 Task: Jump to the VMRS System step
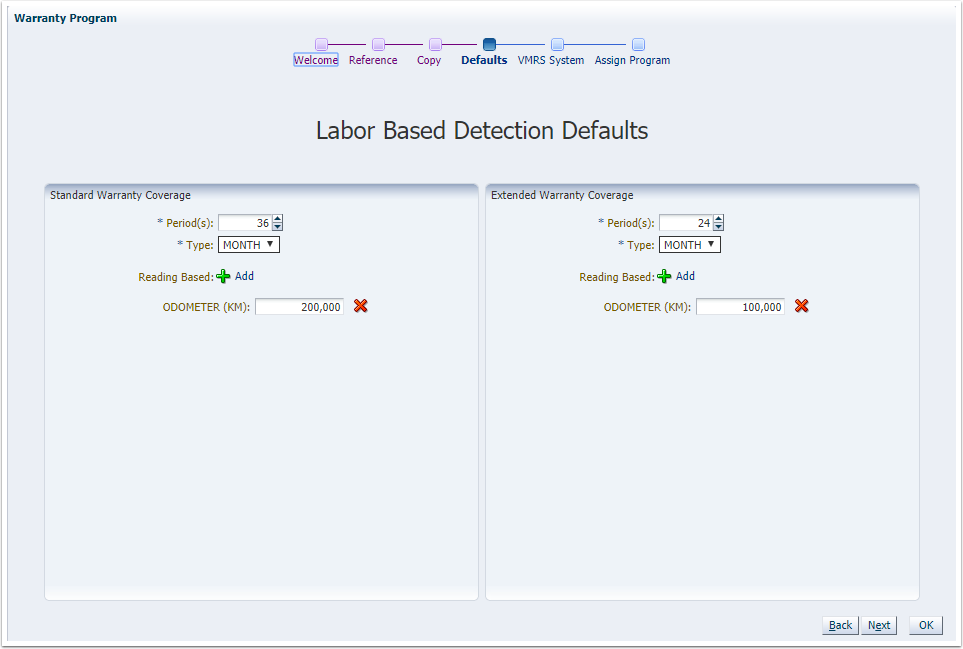551,60
